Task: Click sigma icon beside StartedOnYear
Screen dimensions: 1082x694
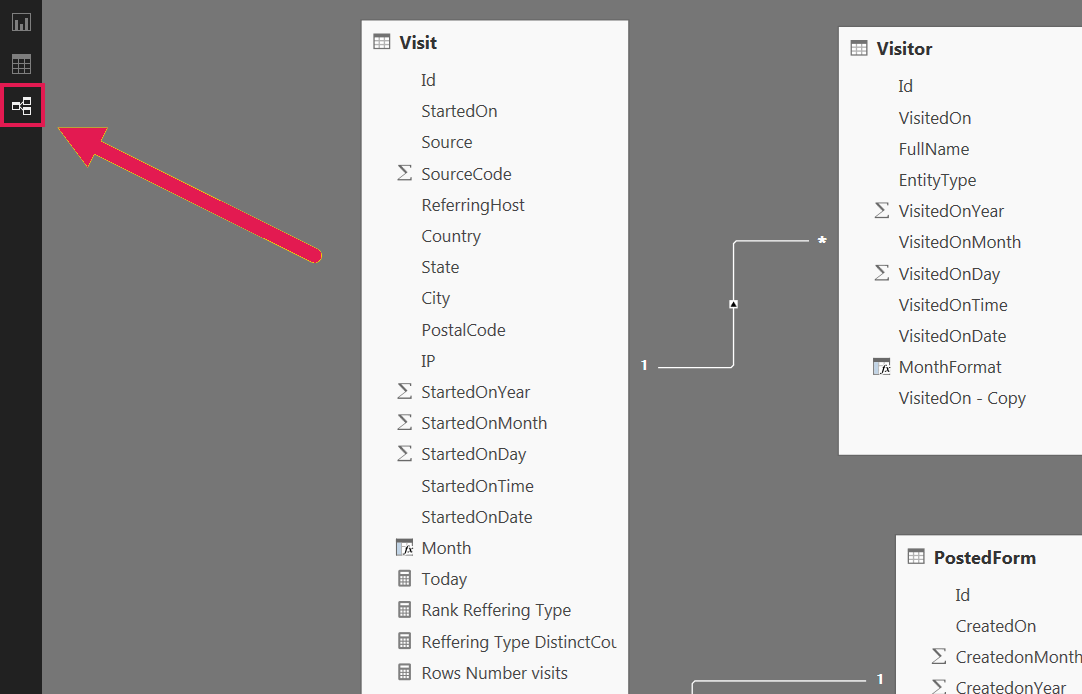Action: tap(404, 391)
